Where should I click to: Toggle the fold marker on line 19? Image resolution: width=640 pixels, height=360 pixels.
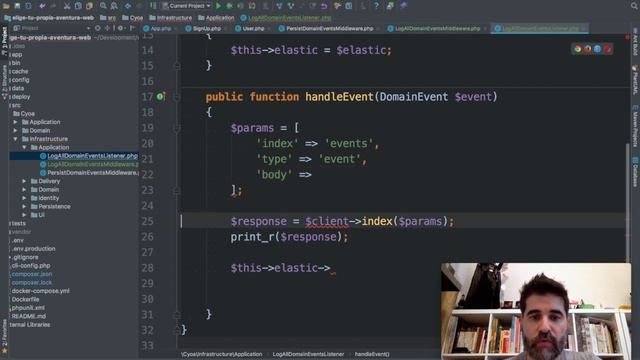(177, 128)
